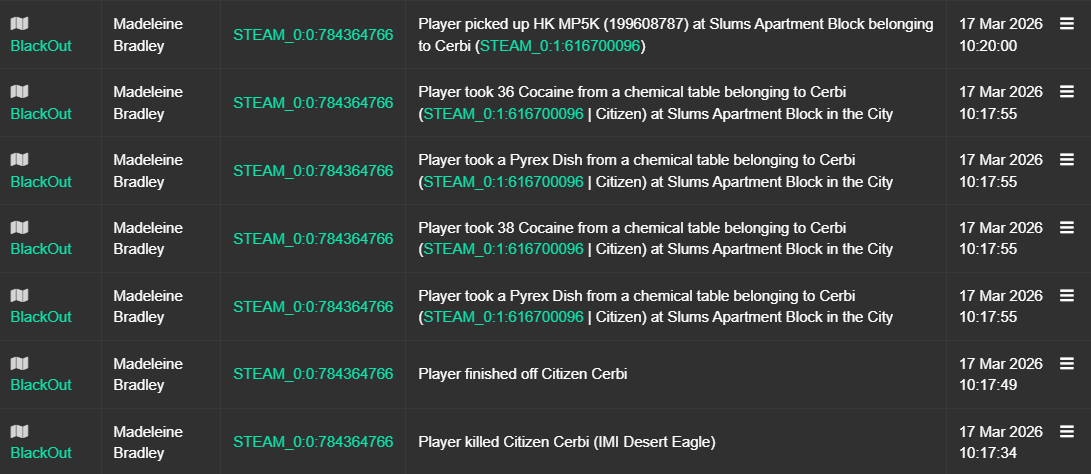Open BlackOut link in killed Cerbi row

coord(41,453)
